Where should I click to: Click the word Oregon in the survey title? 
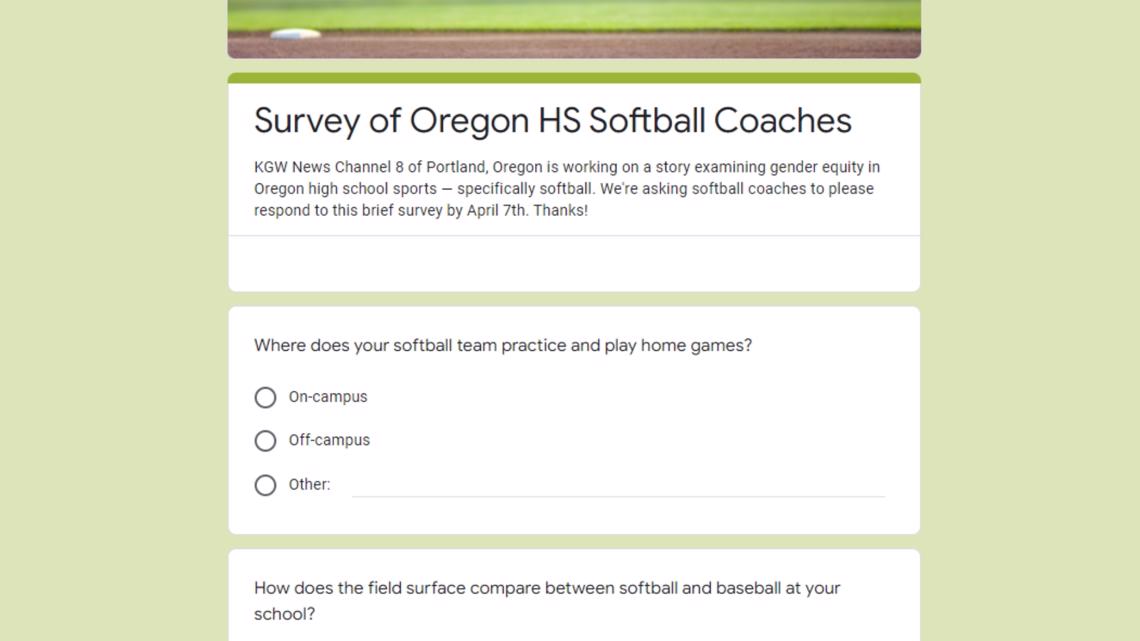tap(470, 121)
